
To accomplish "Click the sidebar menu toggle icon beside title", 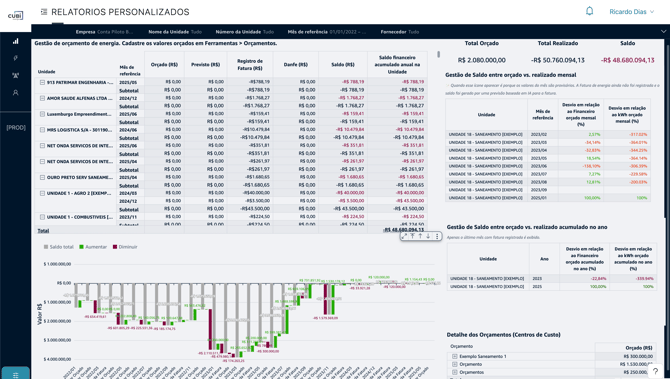I will (x=44, y=12).
